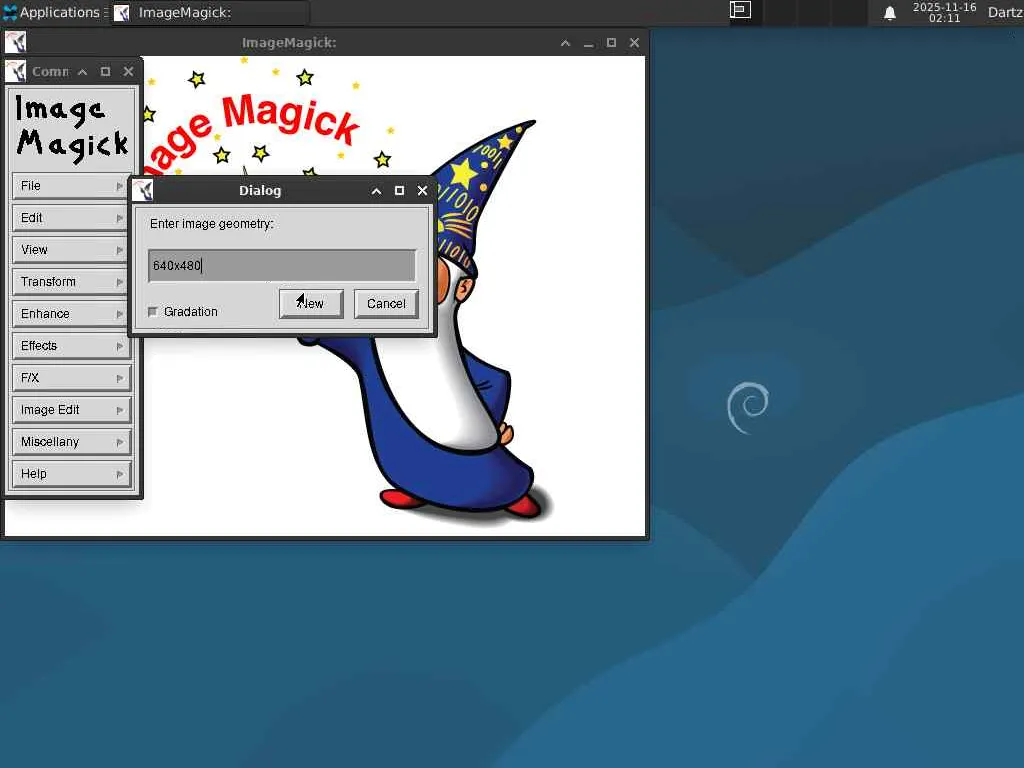Open the Image Edit menu

click(x=72, y=410)
